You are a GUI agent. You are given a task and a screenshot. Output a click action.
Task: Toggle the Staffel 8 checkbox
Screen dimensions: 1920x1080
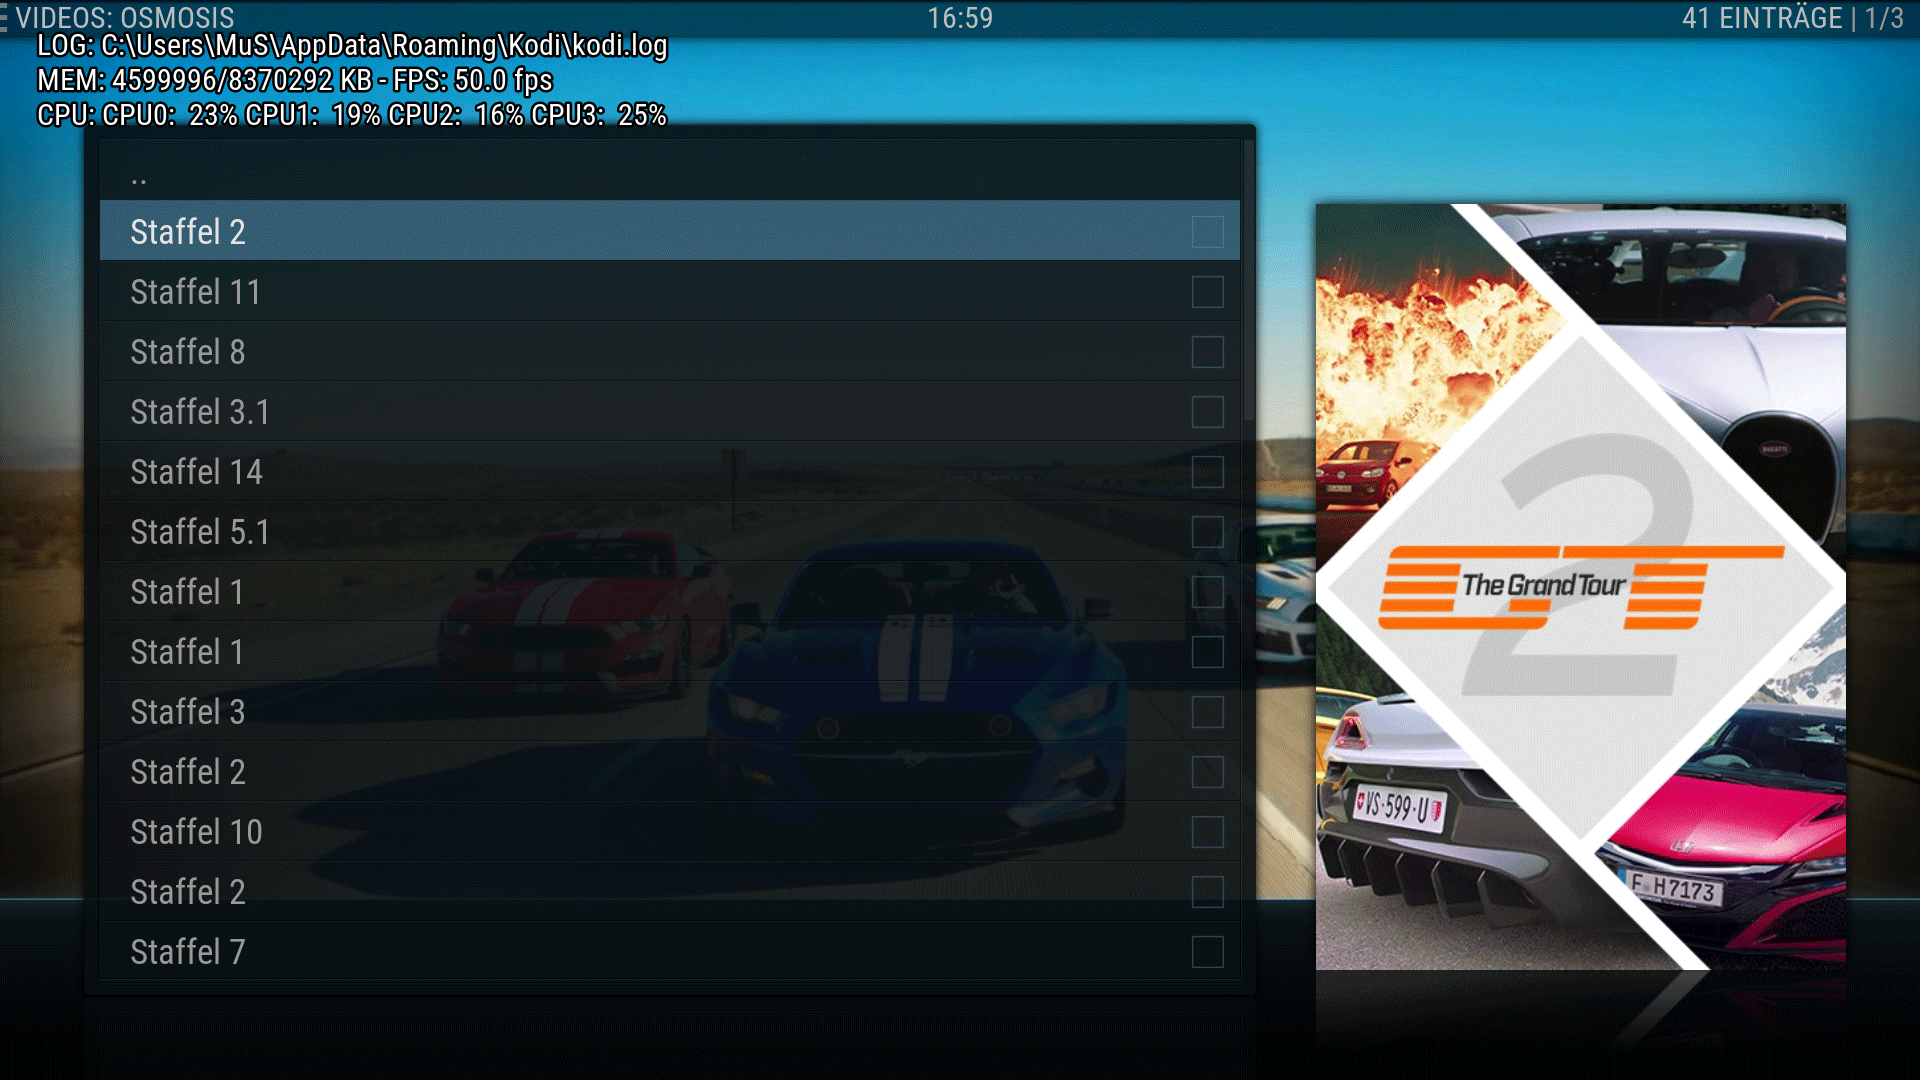(1208, 352)
